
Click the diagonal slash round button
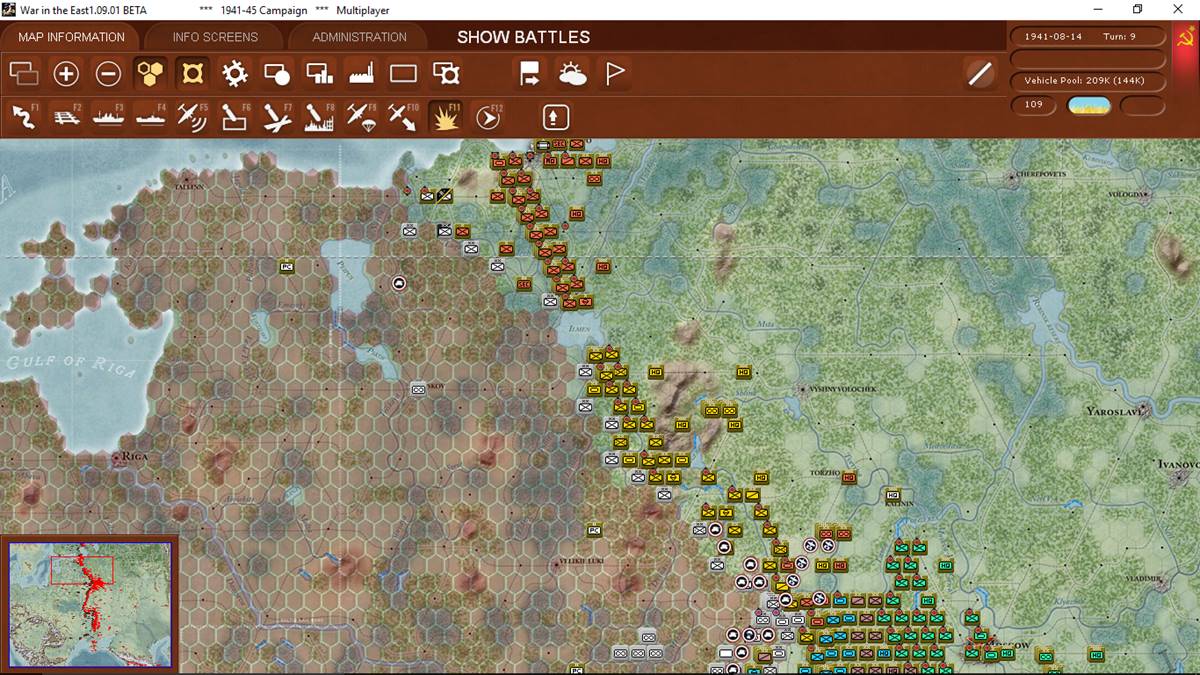point(981,73)
